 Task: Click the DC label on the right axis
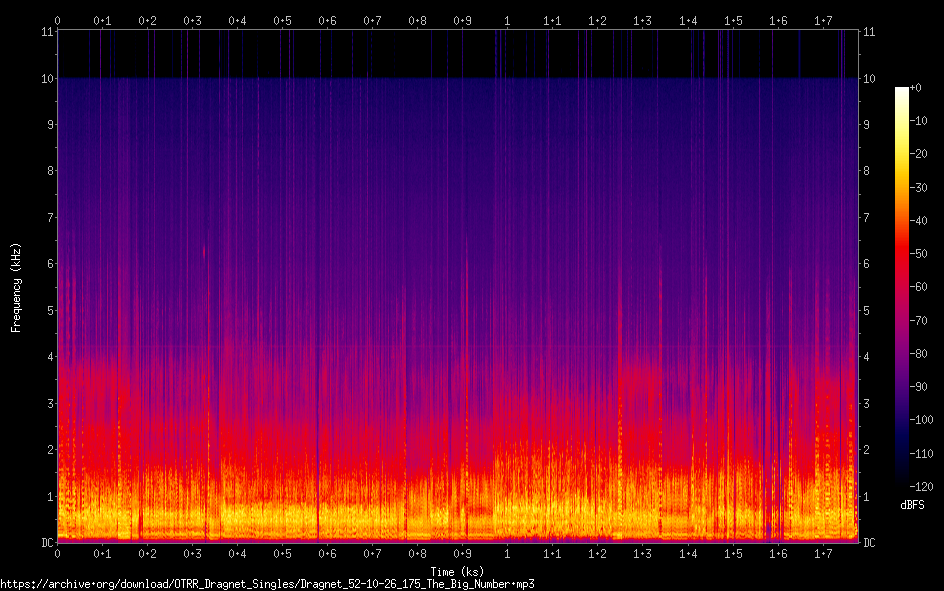870,542
